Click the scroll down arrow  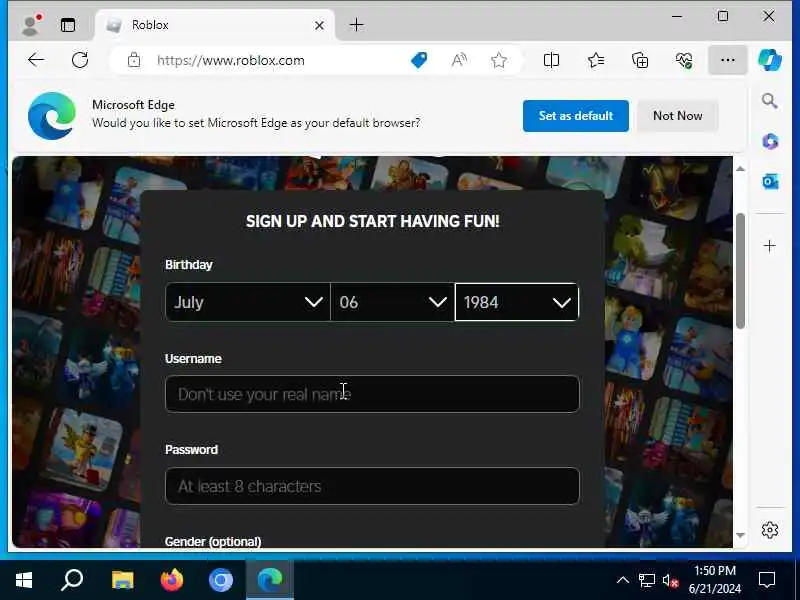[740, 535]
